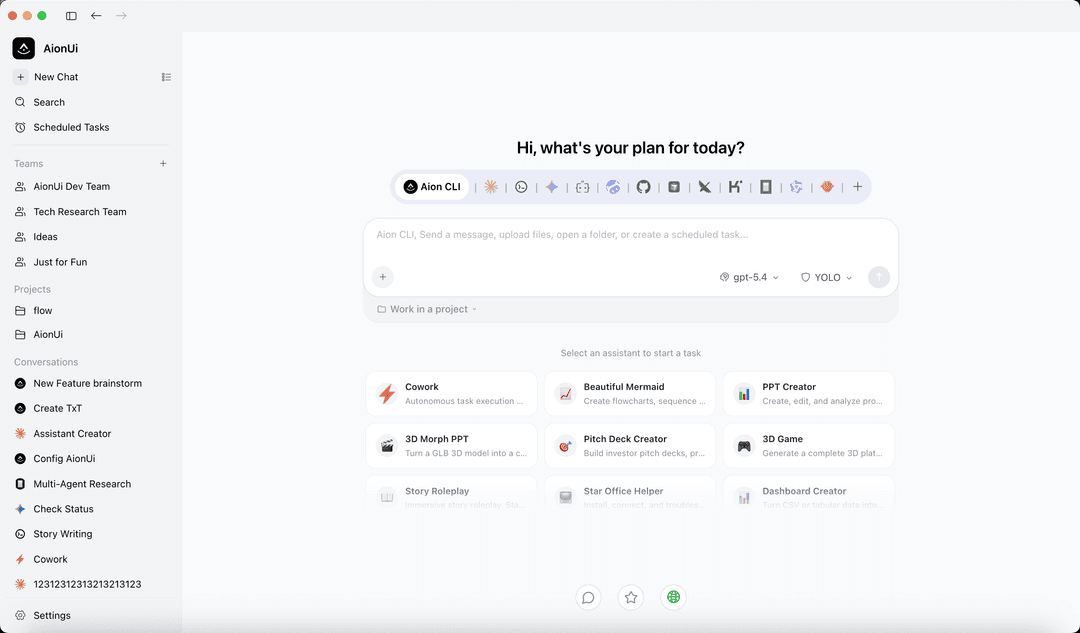This screenshot has height=633, width=1080.
Task: Open the YOLO permission mode dropdown
Action: coord(827,277)
